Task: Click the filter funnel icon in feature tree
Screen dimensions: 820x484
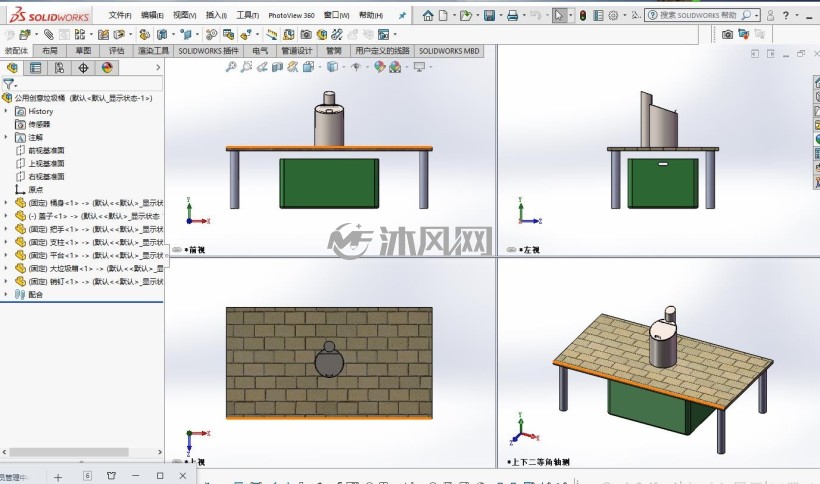Action: click(8, 84)
